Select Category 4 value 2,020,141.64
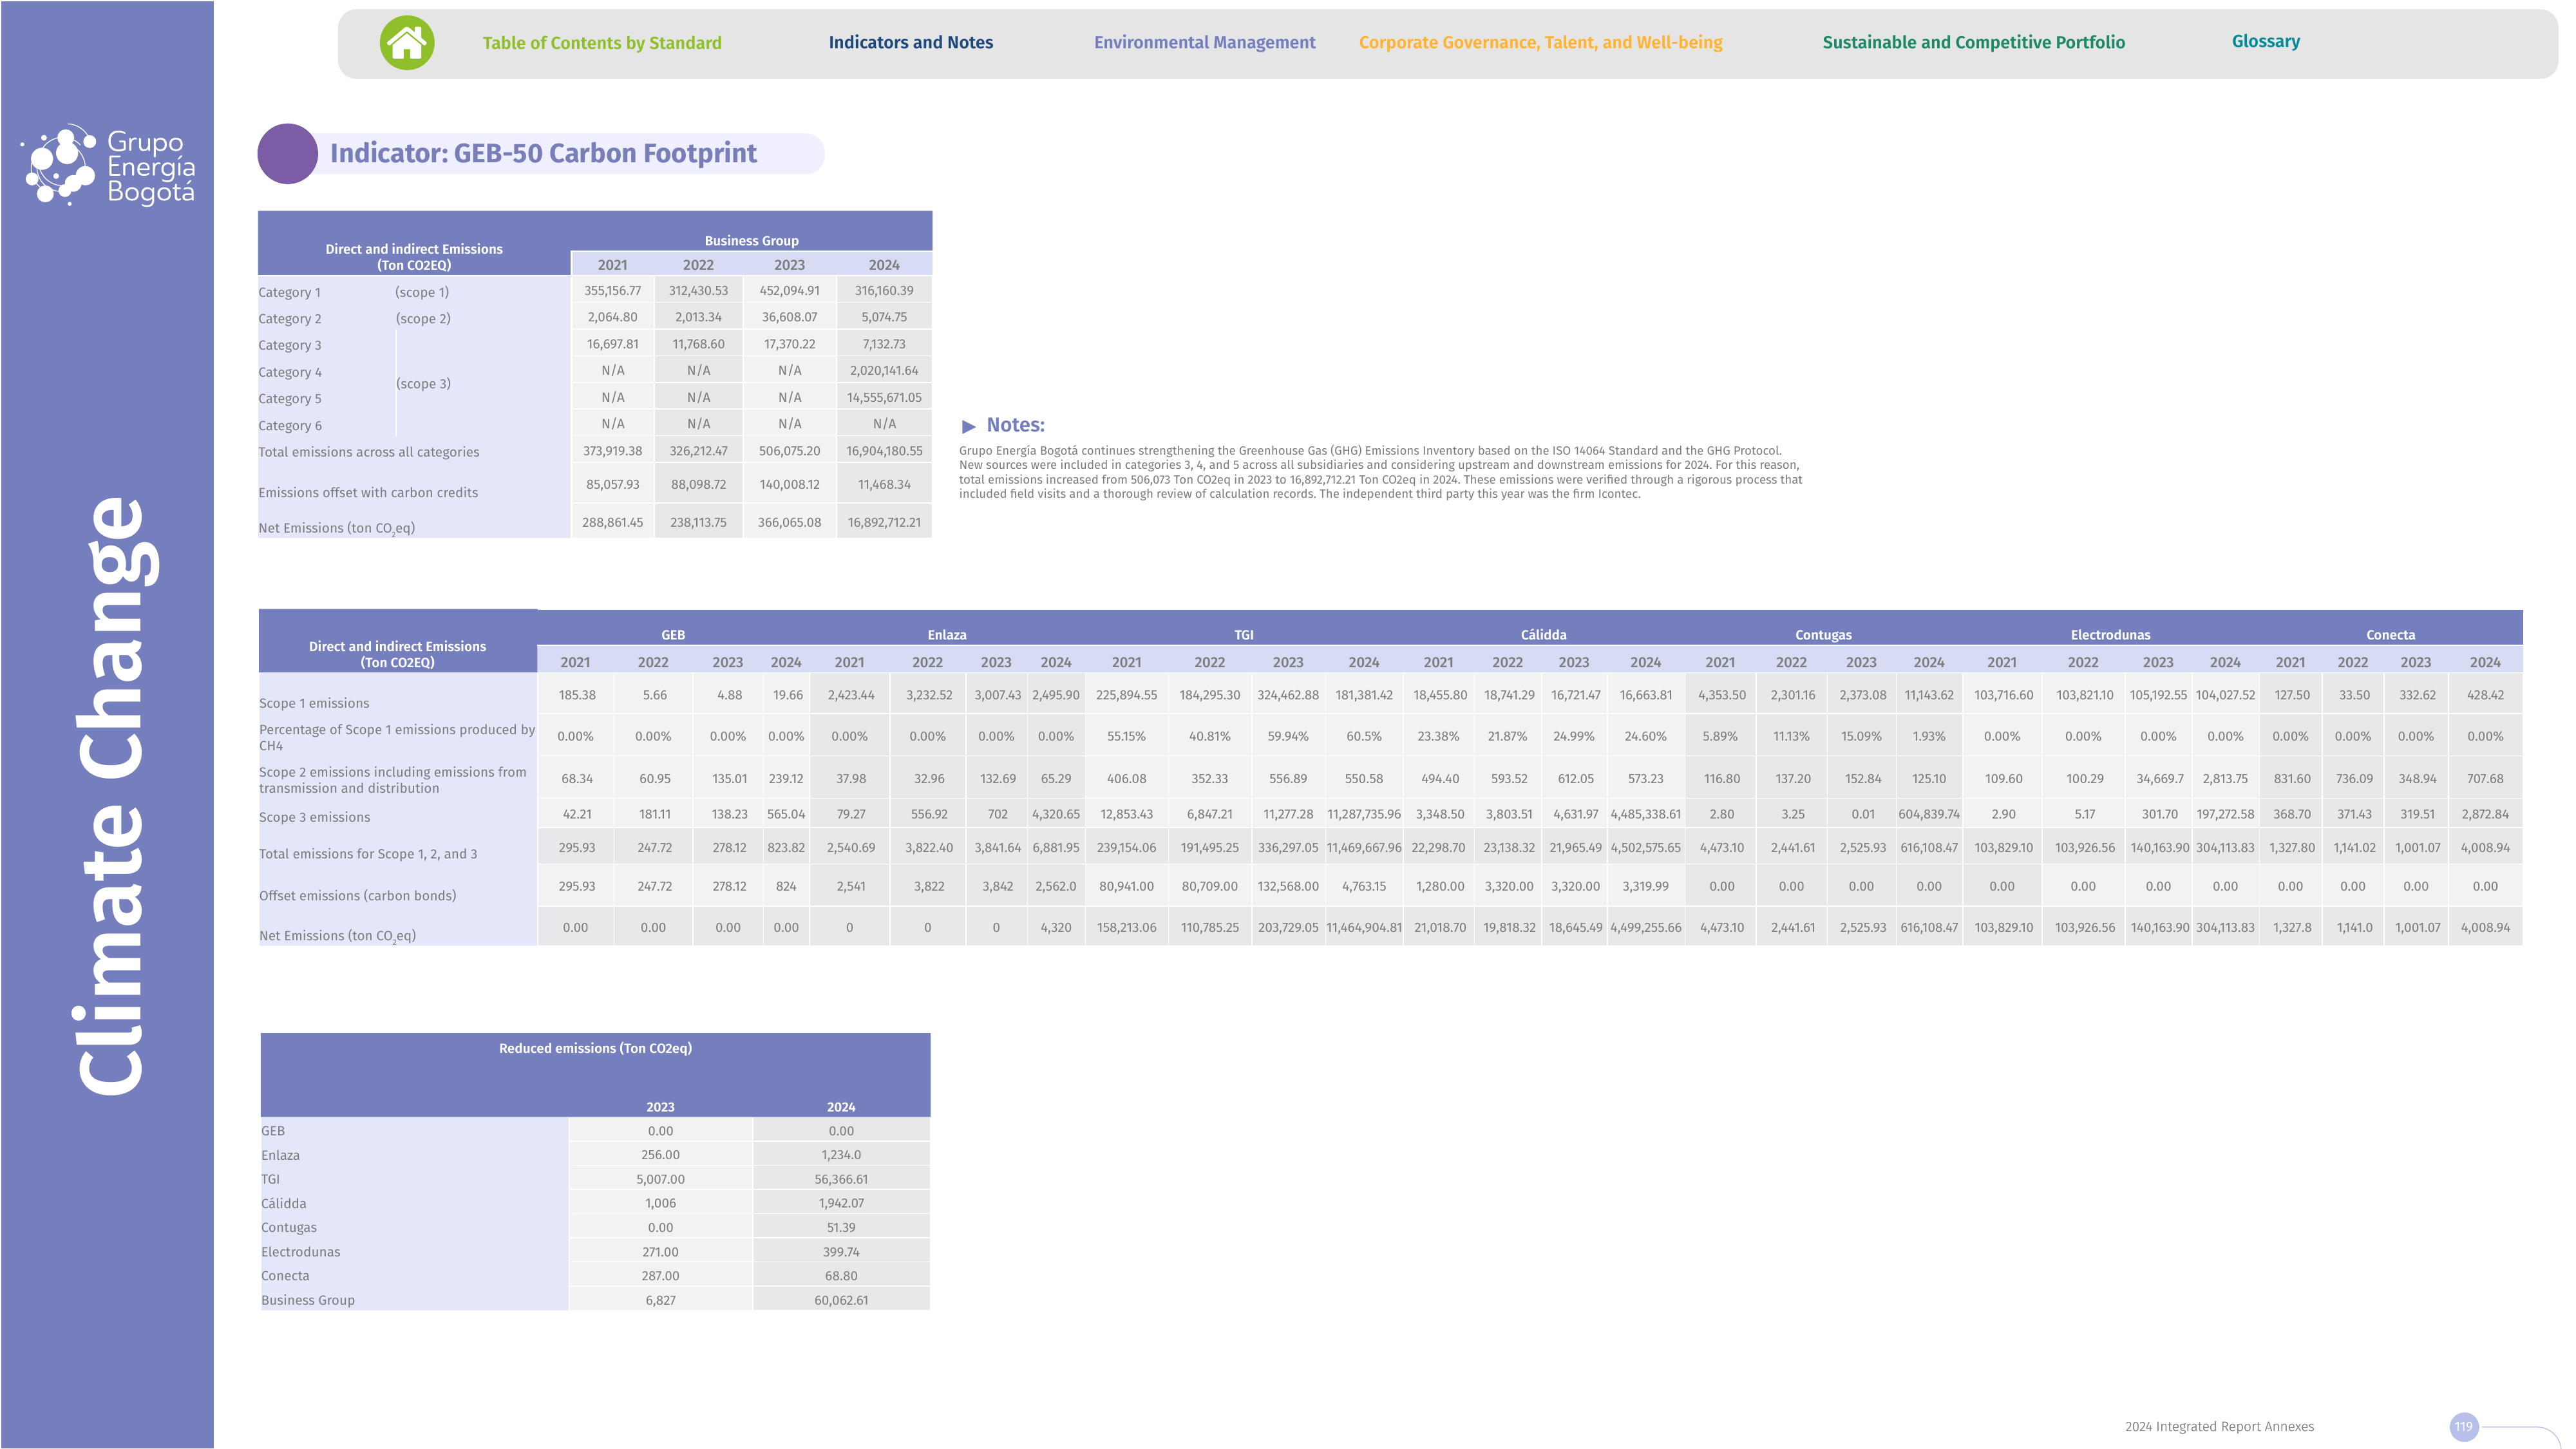The image size is (2576, 1449). click(x=884, y=370)
